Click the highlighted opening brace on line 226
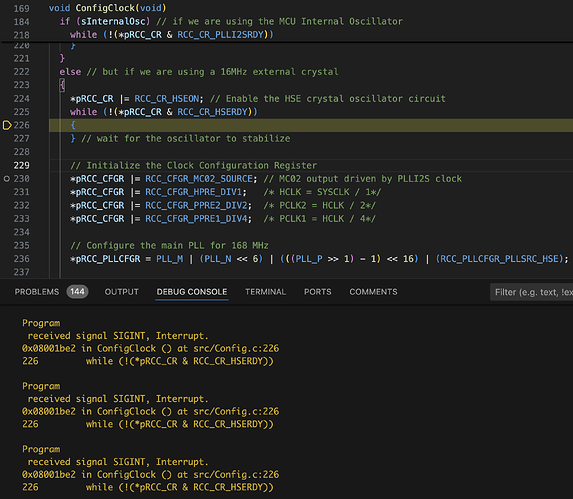The image size is (573, 499). point(73,125)
